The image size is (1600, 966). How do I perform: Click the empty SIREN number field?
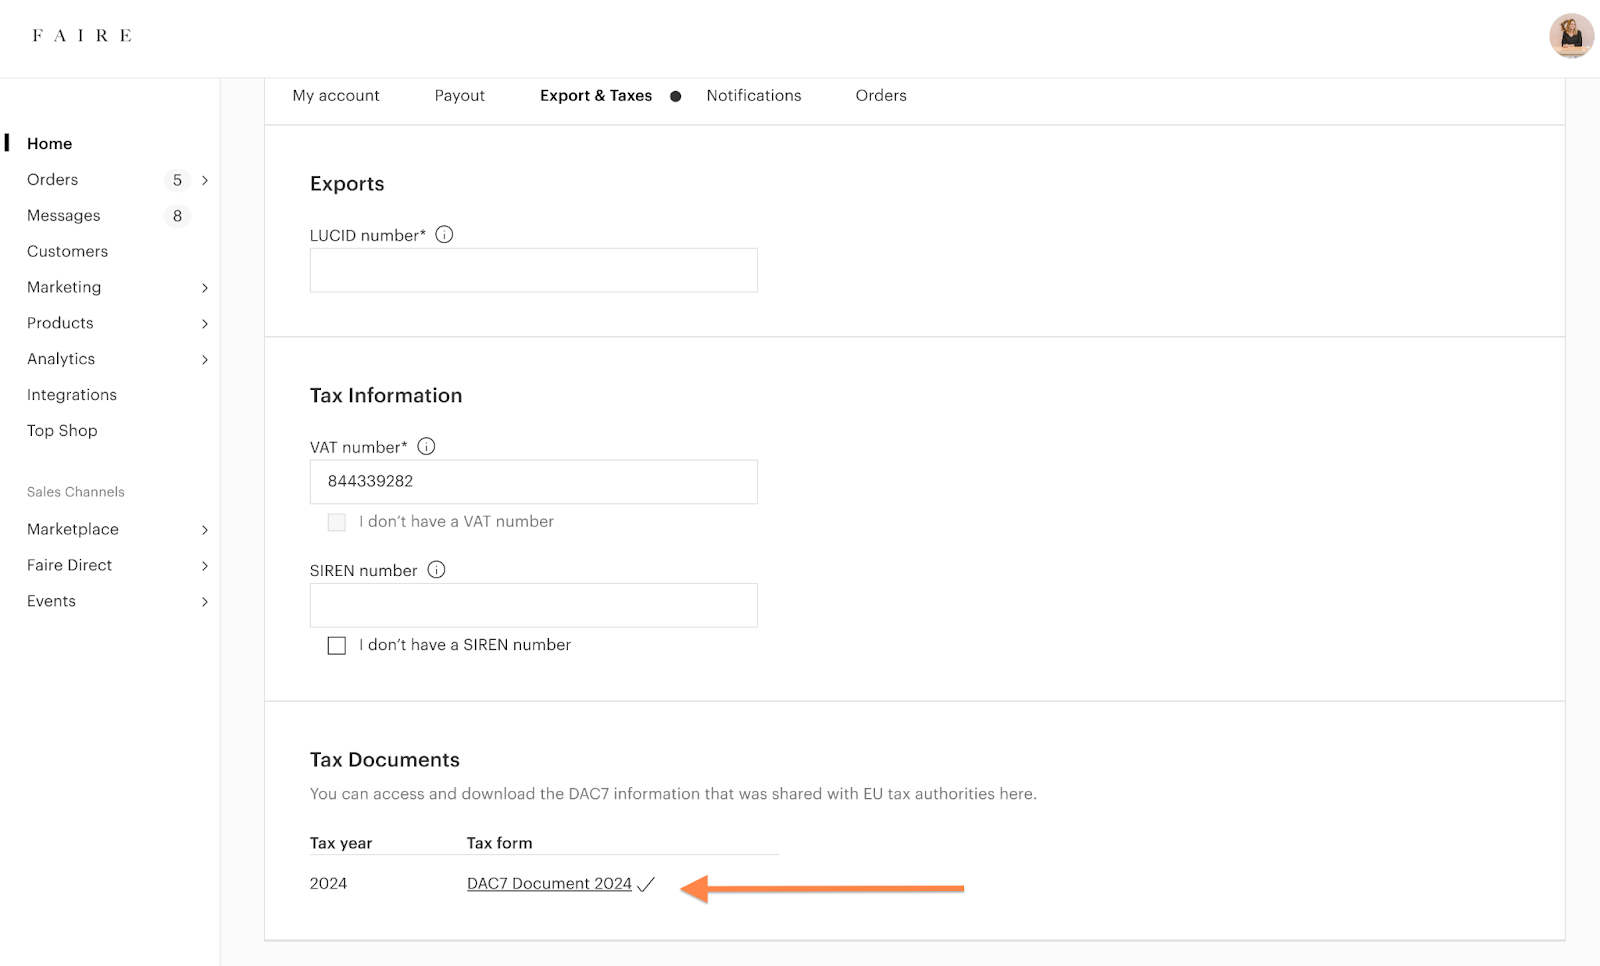[533, 606]
